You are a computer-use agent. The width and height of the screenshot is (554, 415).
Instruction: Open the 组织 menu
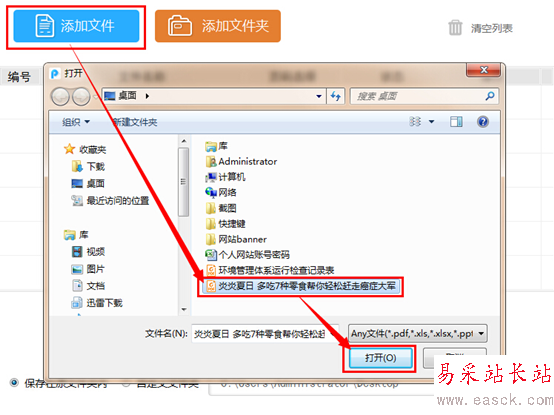click(x=76, y=122)
